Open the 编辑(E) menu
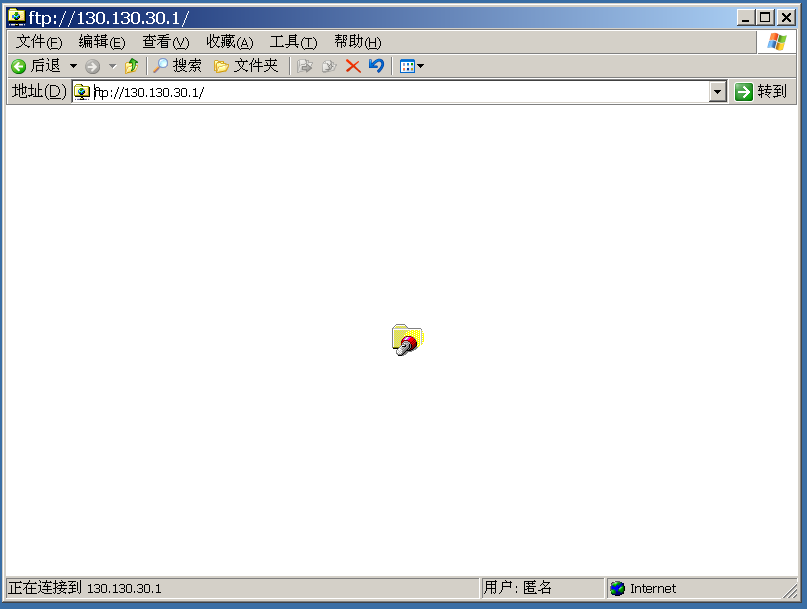807x609 pixels. 102,42
